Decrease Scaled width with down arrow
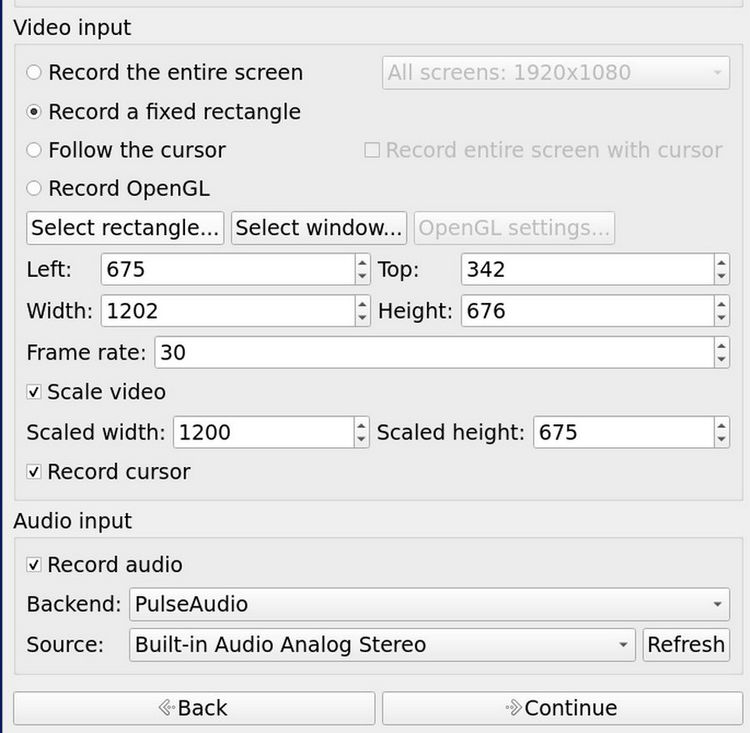Screen dimensions: 750x733 (x=361, y=439)
